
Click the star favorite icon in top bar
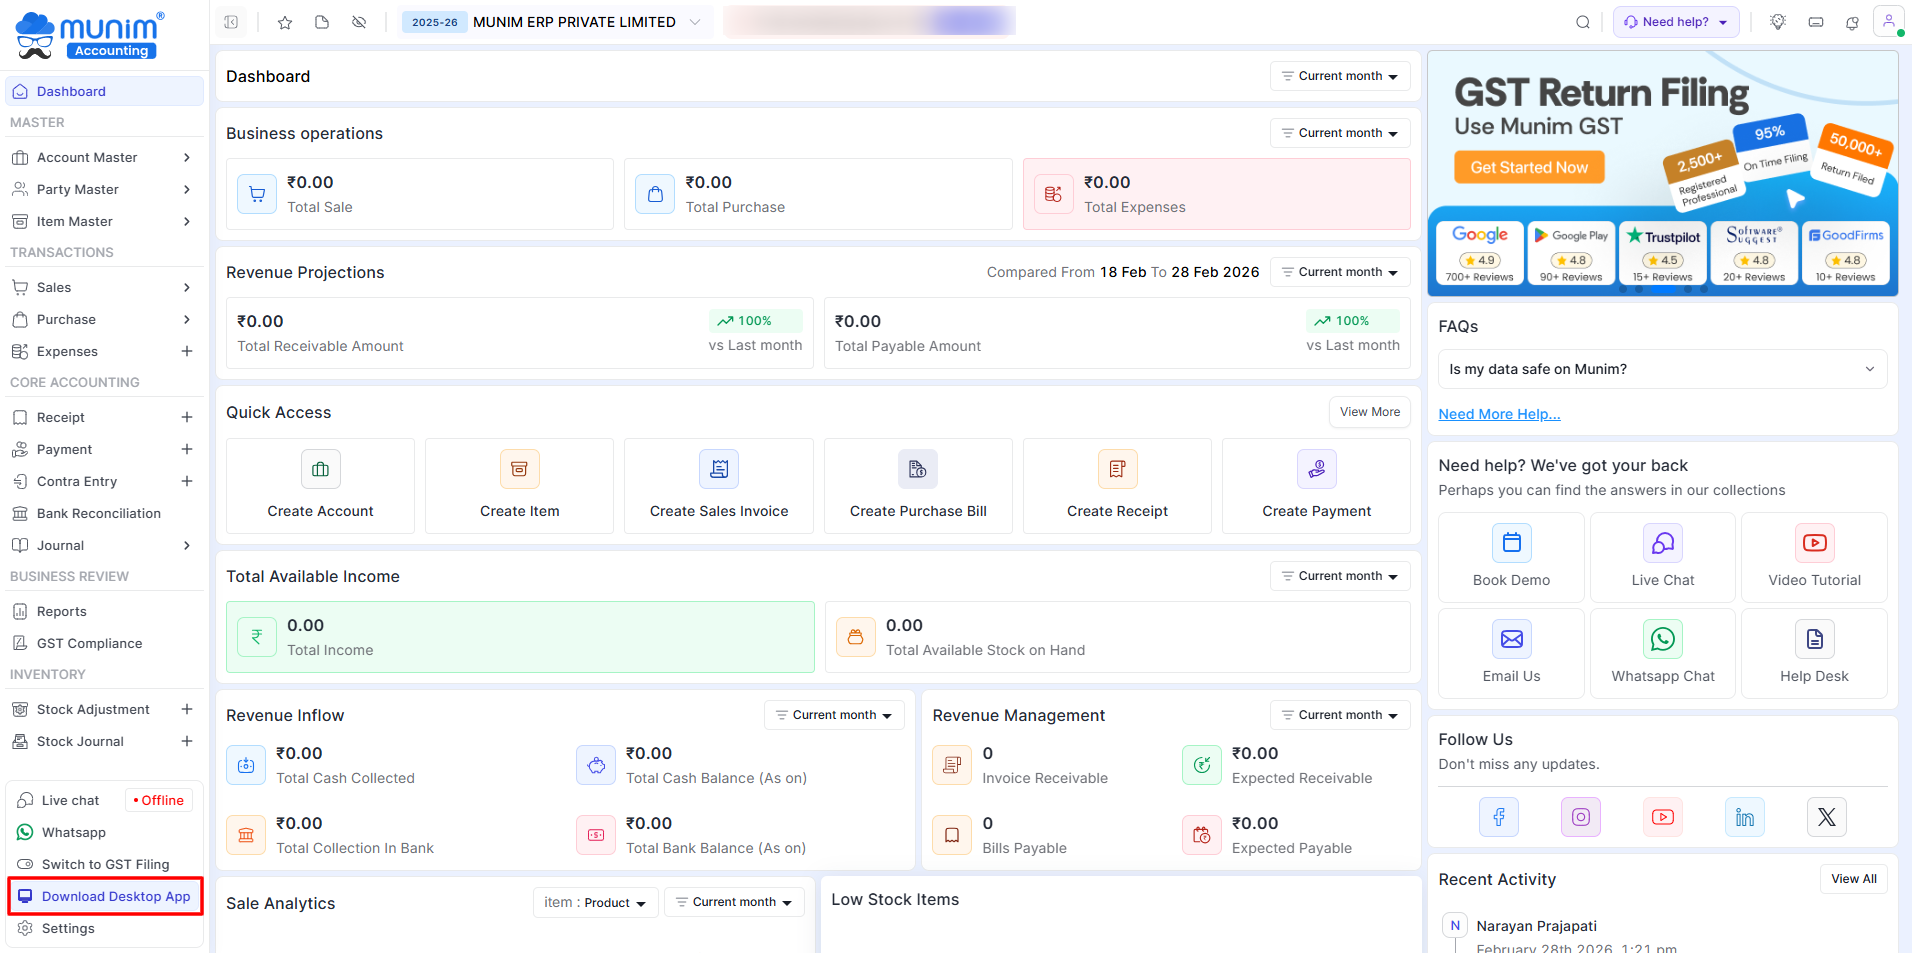pyautogui.click(x=285, y=22)
